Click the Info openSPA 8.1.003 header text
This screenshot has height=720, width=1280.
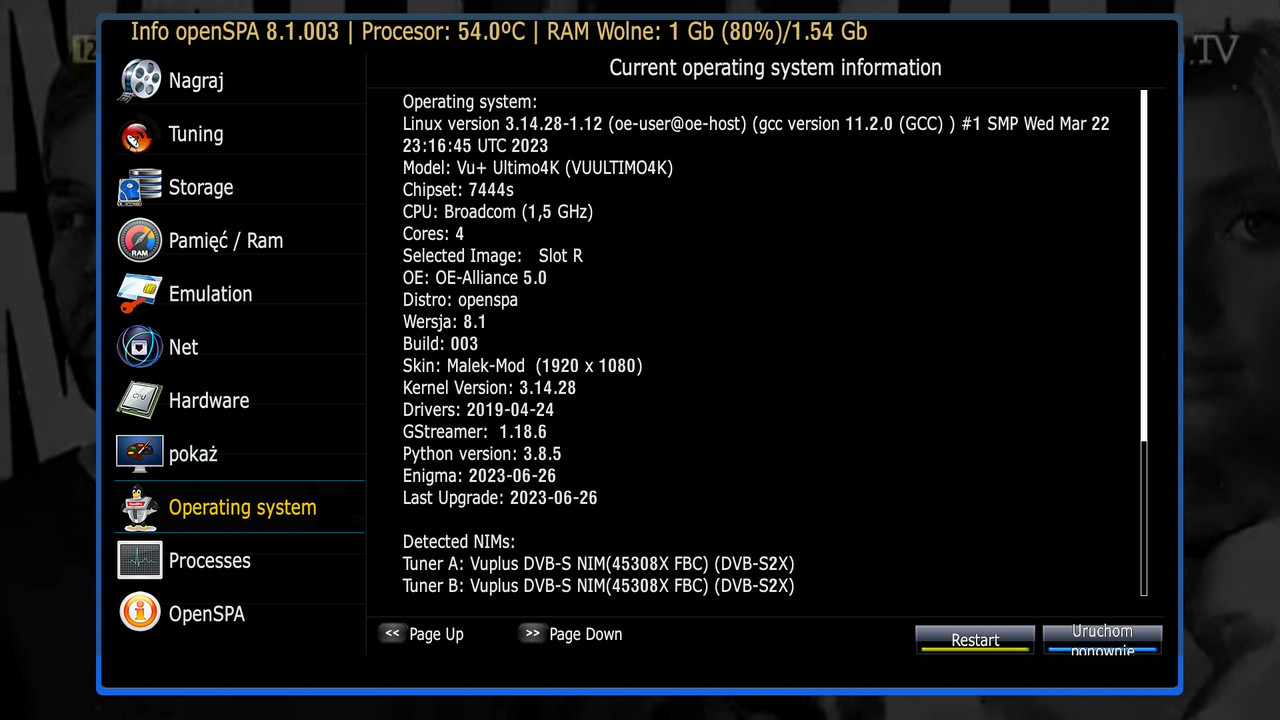point(235,31)
